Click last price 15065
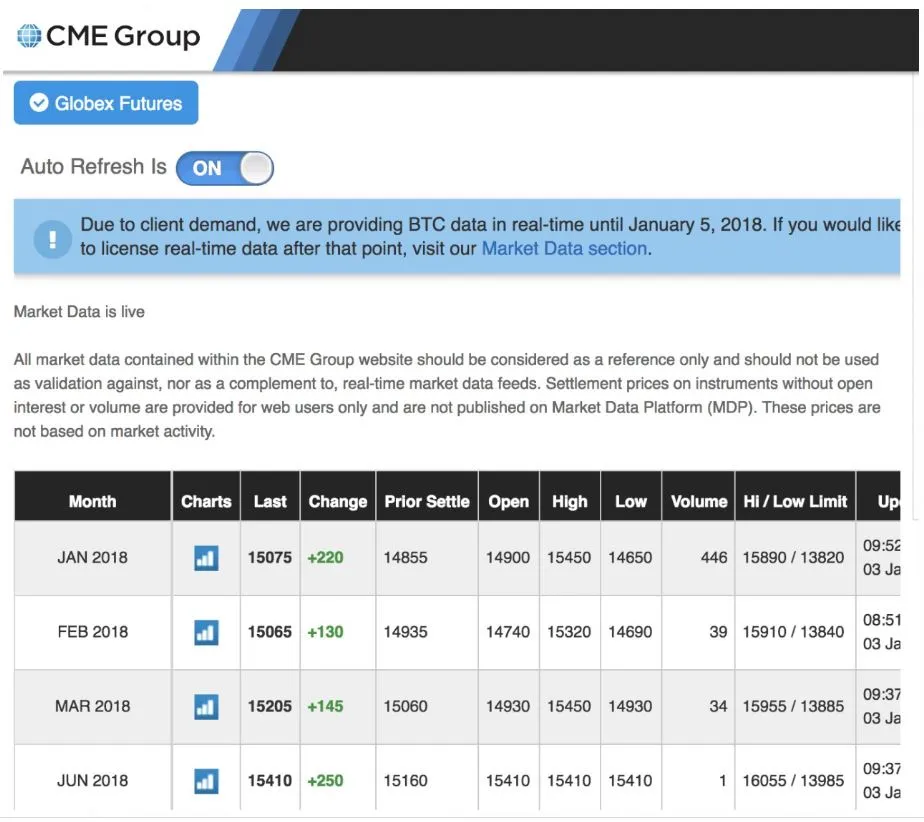Screen dimensions: 924x822 (x=270, y=632)
